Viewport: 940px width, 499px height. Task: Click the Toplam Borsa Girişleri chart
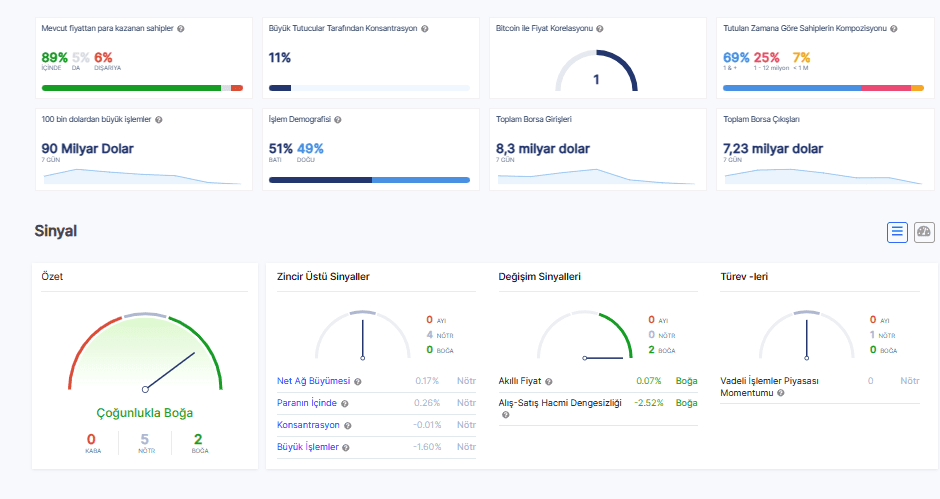click(x=596, y=176)
